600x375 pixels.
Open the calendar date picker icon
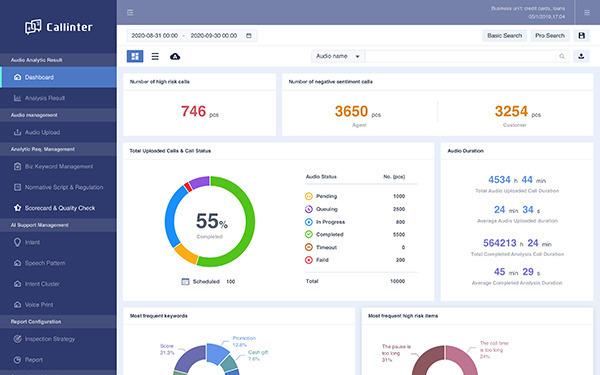coord(249,36)
